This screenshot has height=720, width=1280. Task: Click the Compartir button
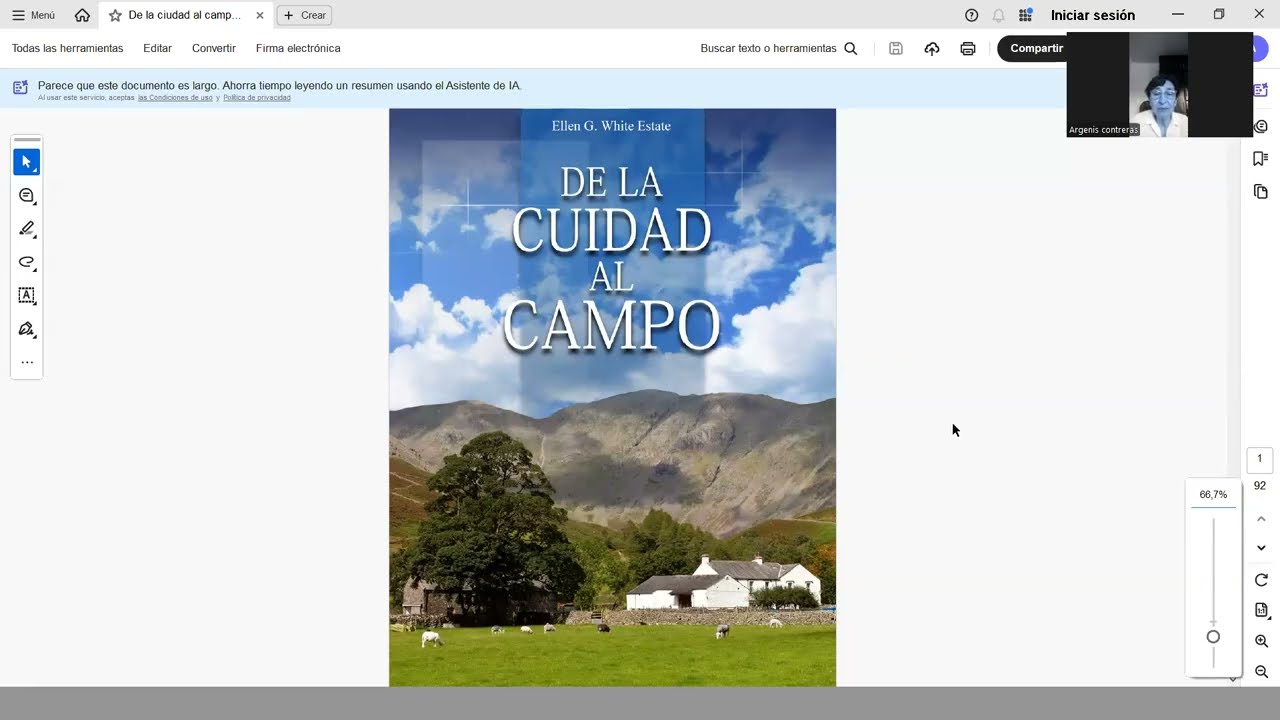[x=1036, y=48]
